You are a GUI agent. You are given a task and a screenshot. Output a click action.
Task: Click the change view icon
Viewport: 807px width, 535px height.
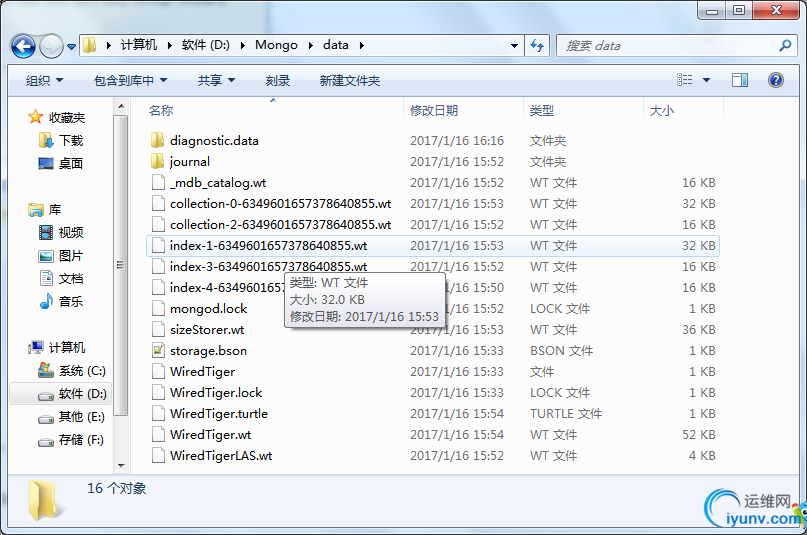685,80
